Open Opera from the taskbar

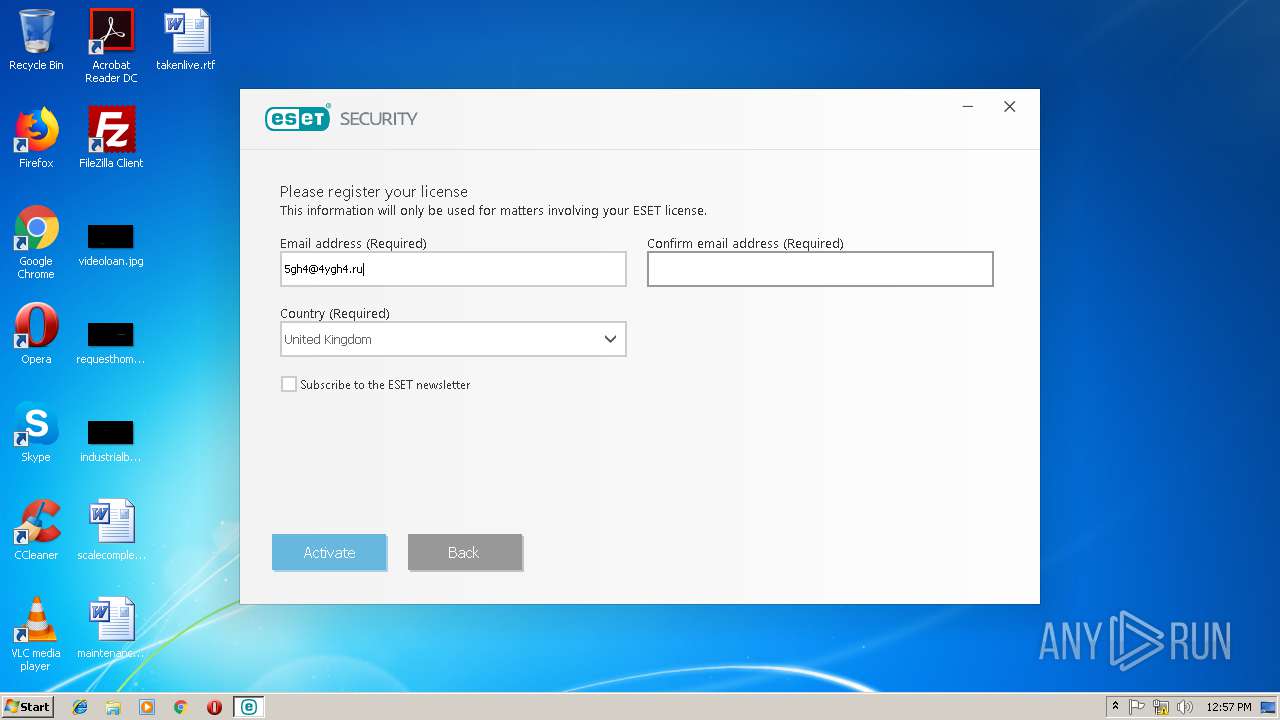214,707
